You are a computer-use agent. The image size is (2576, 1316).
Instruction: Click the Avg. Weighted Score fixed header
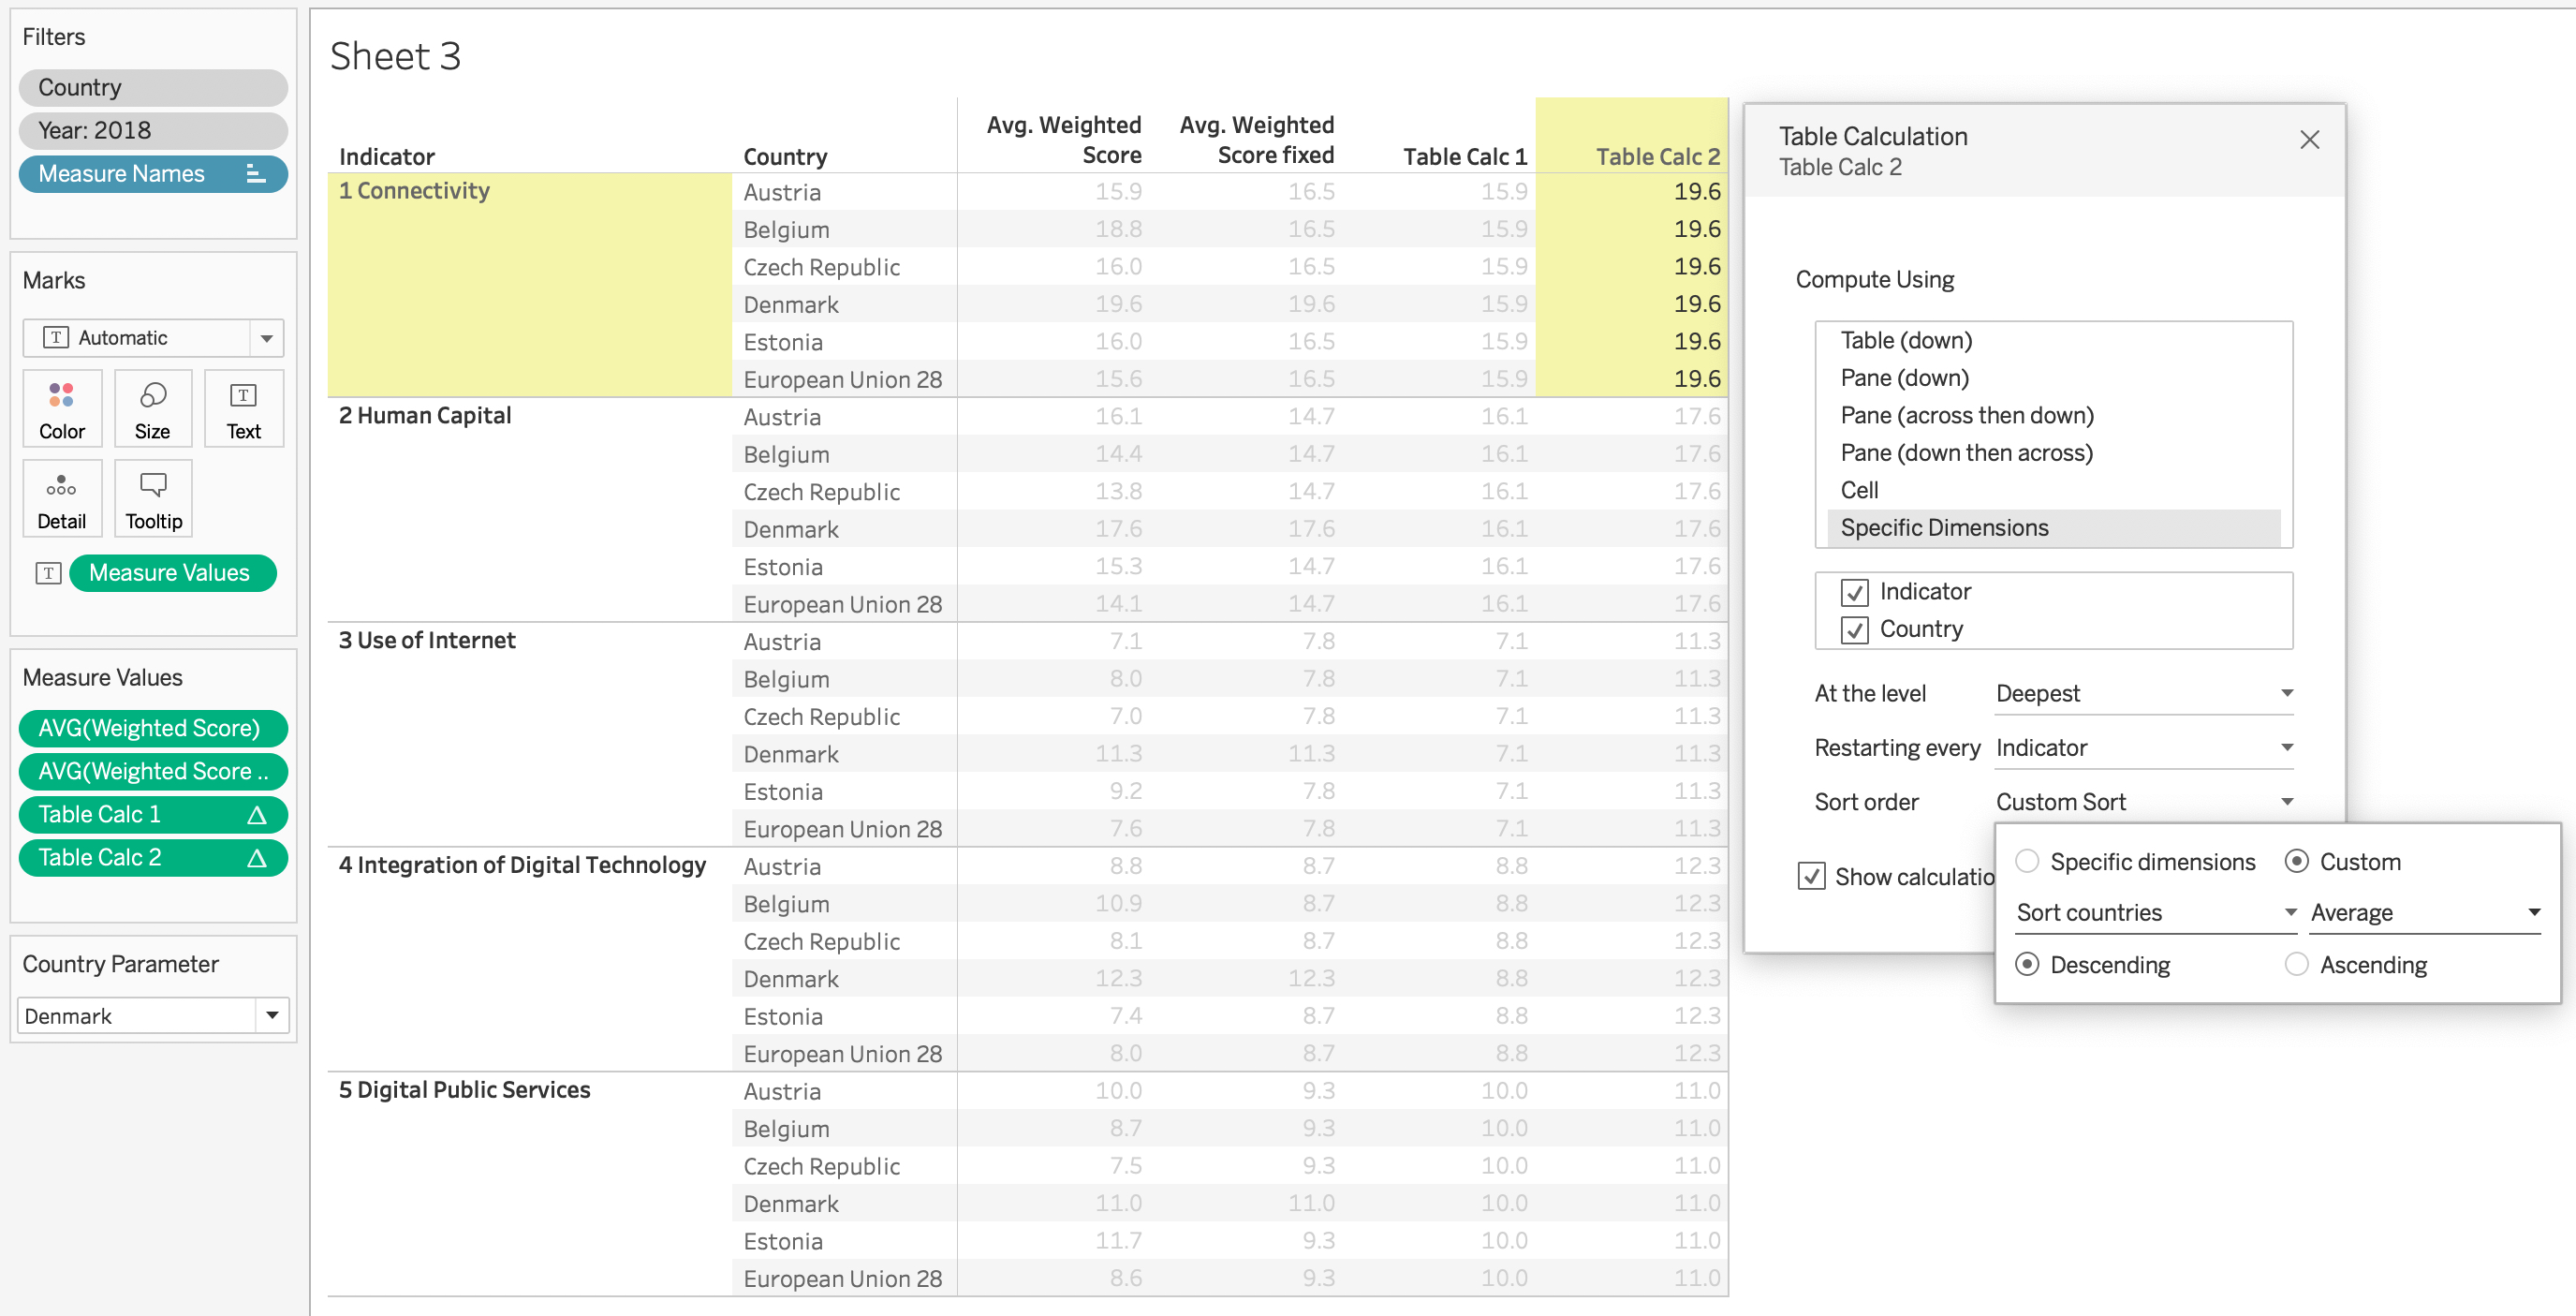pyautogui.click(x=1257, y=140)
